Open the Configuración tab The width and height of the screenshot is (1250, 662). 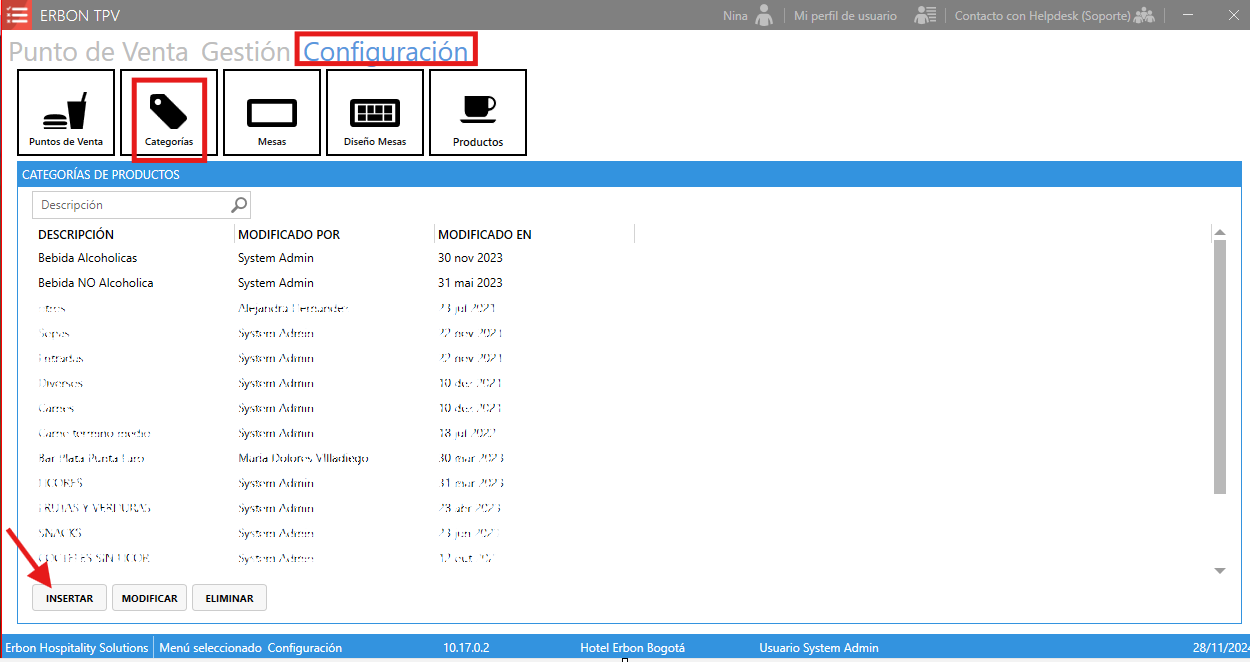point(386,52)
